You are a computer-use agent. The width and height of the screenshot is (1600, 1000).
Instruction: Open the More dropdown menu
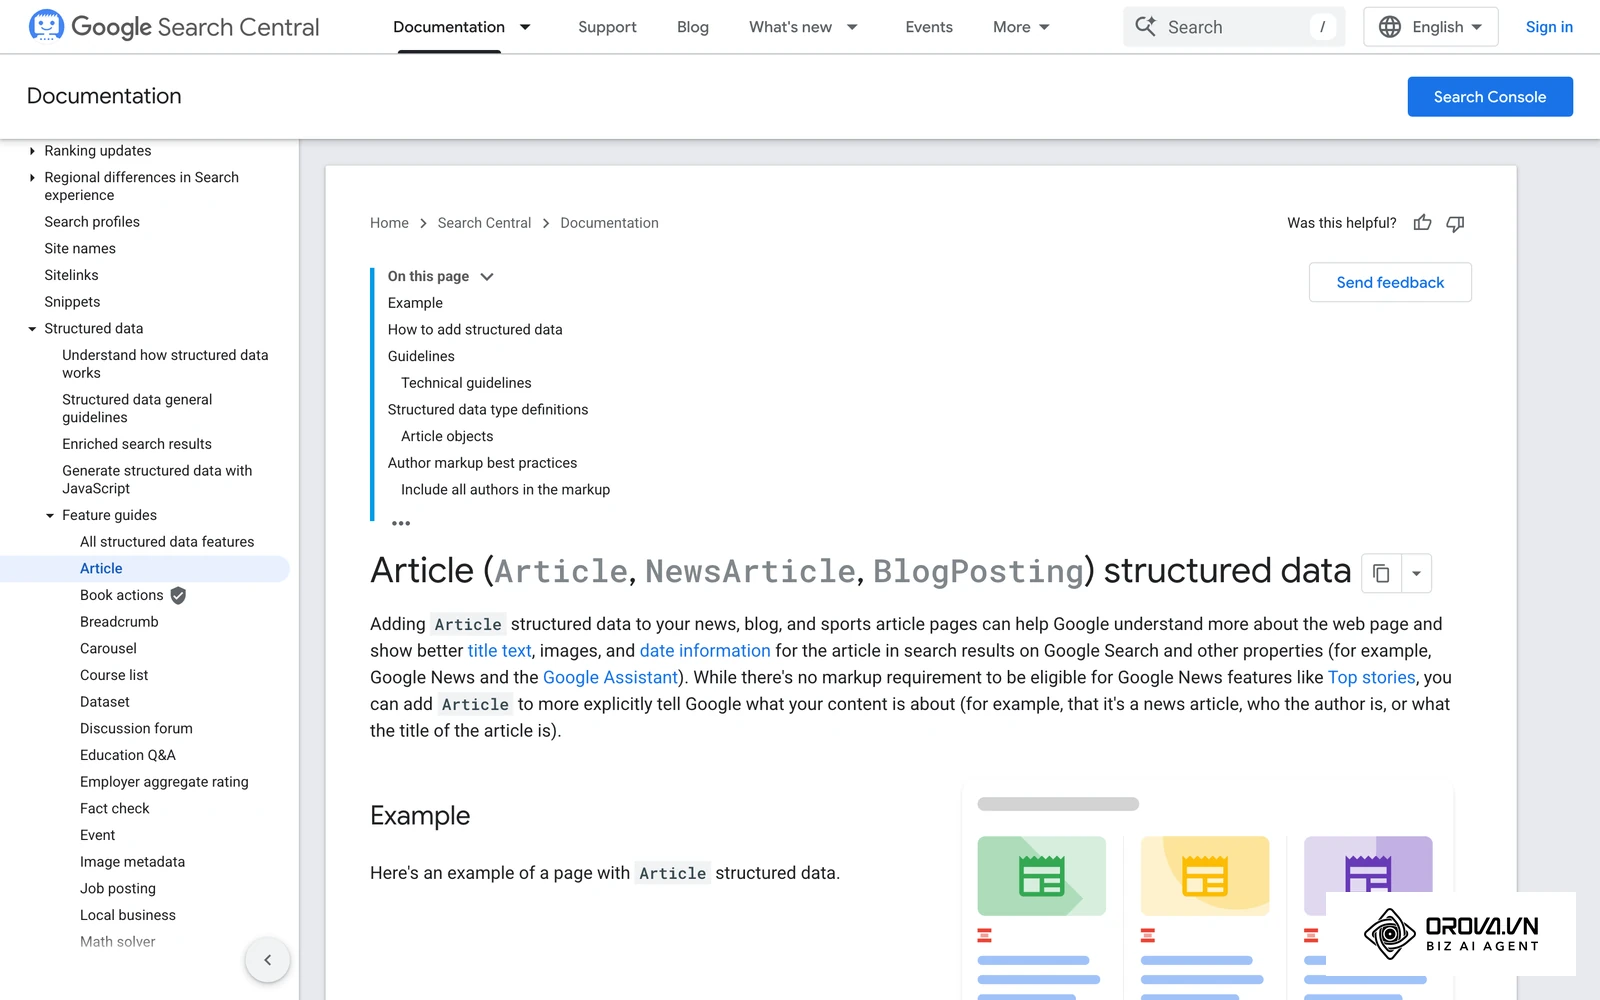pos(1021,27)
